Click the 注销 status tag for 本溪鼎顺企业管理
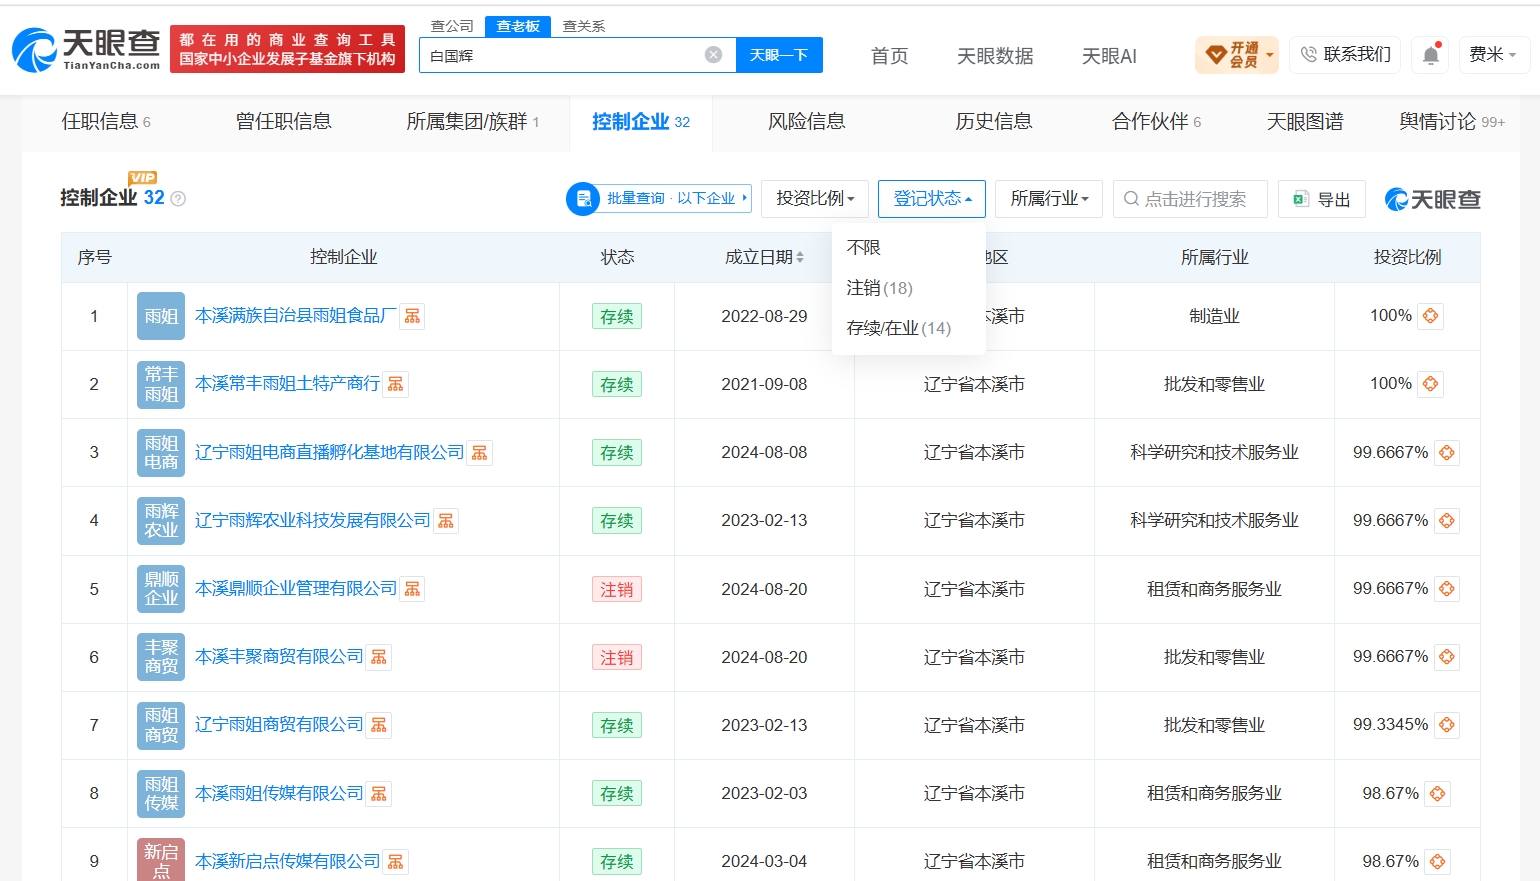This screenshot has width=1540, height=881. pos(617,589)
